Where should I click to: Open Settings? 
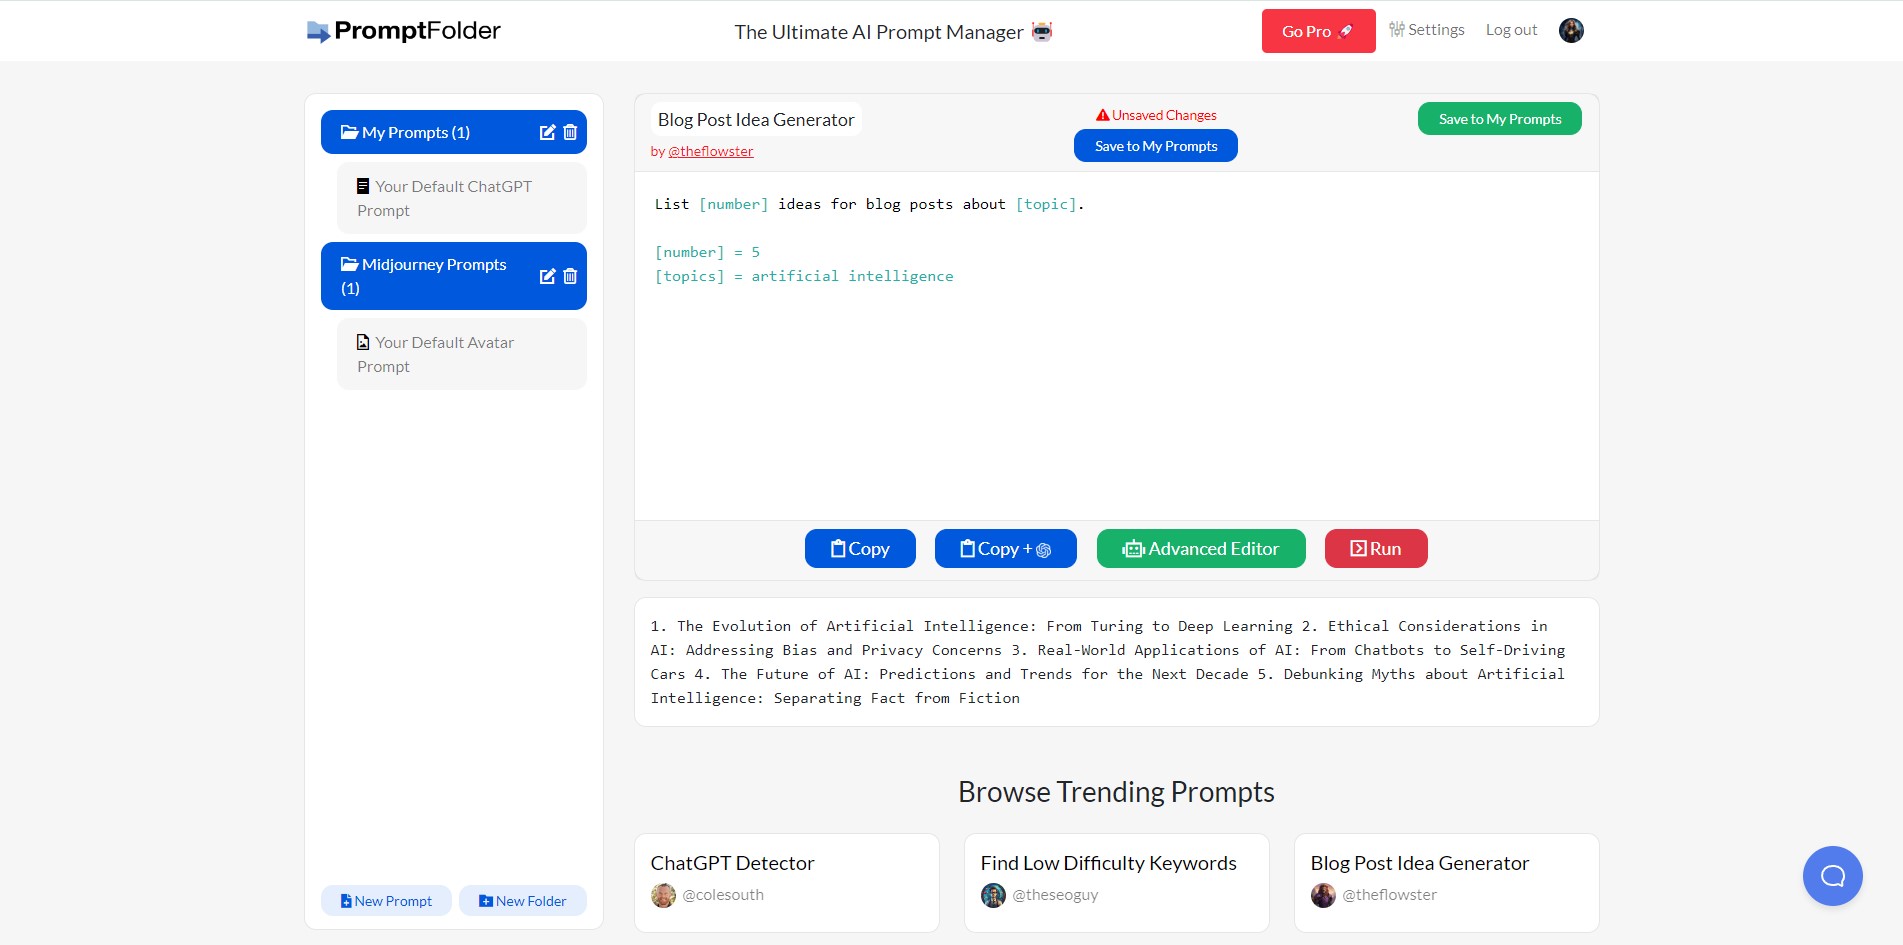pos(1427,30)
